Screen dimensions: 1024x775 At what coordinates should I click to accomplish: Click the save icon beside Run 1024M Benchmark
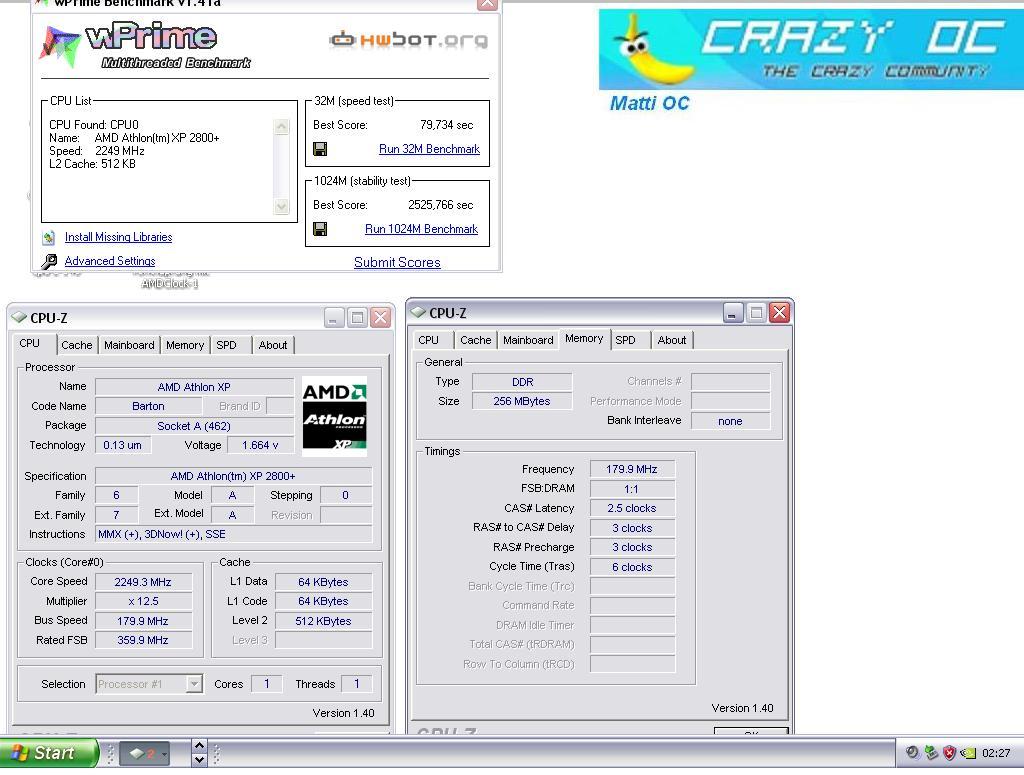coord(320,229)
